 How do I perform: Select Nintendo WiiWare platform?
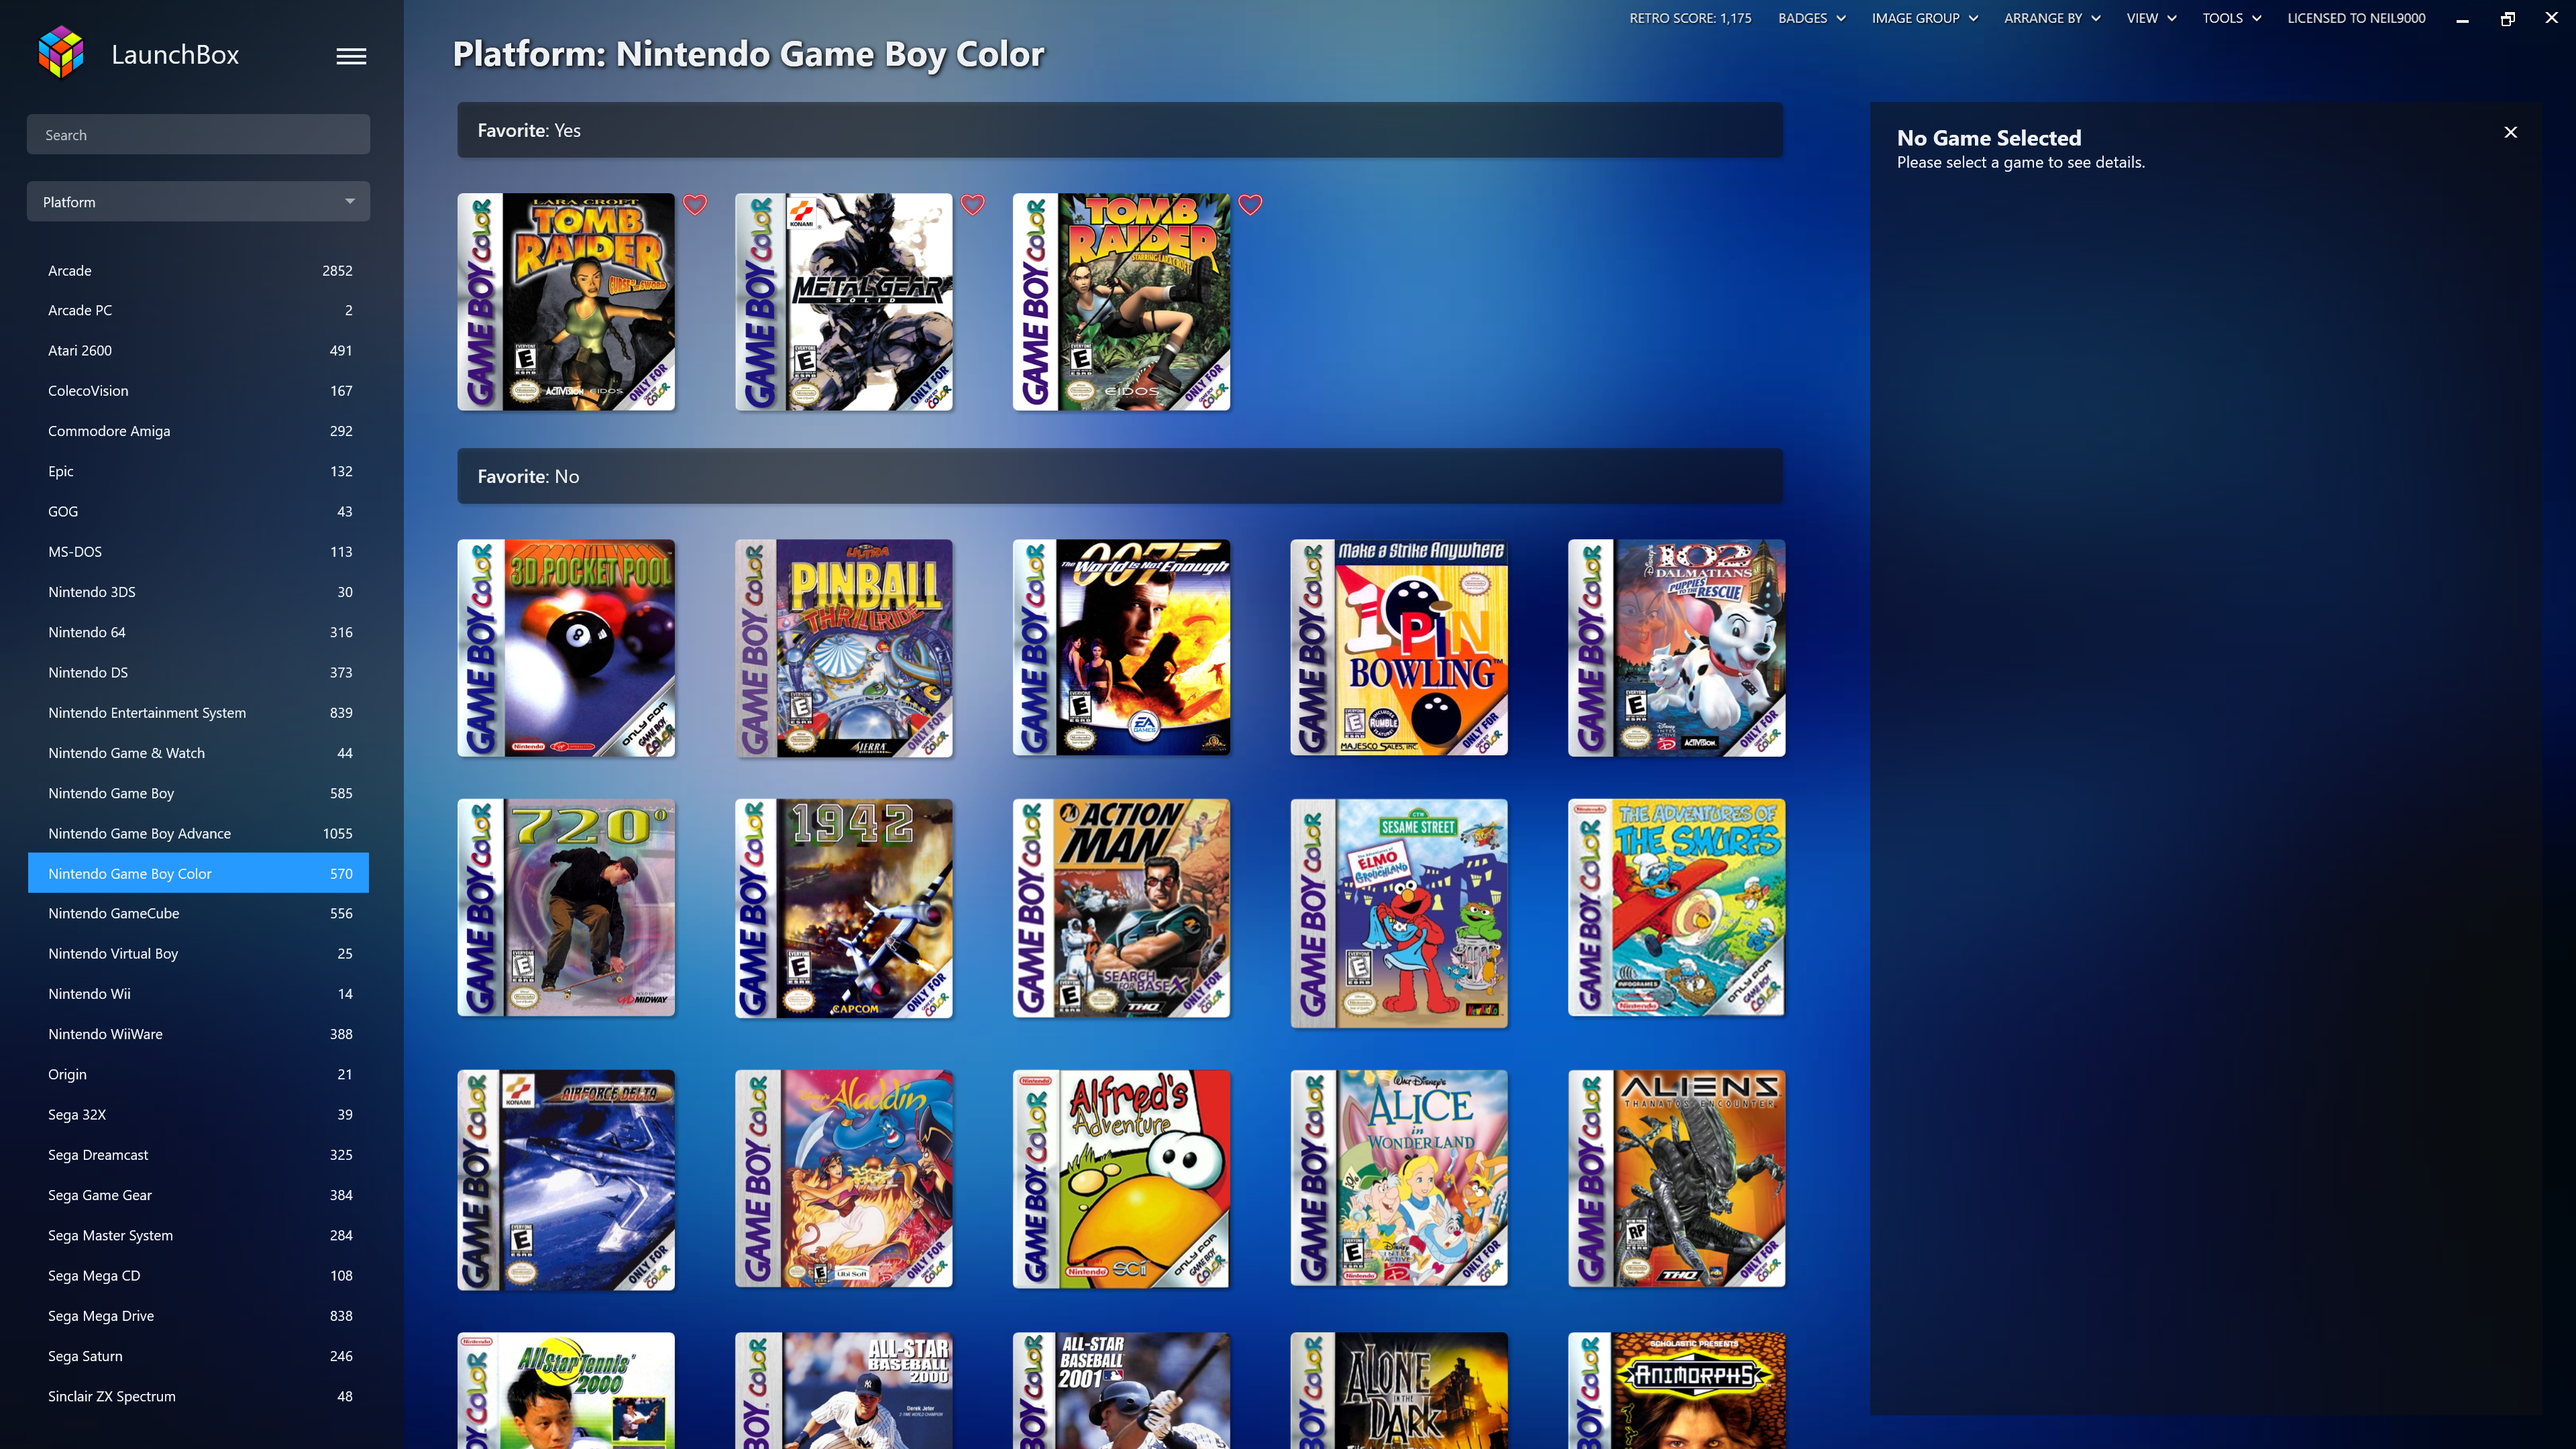tap(198, 1034)
